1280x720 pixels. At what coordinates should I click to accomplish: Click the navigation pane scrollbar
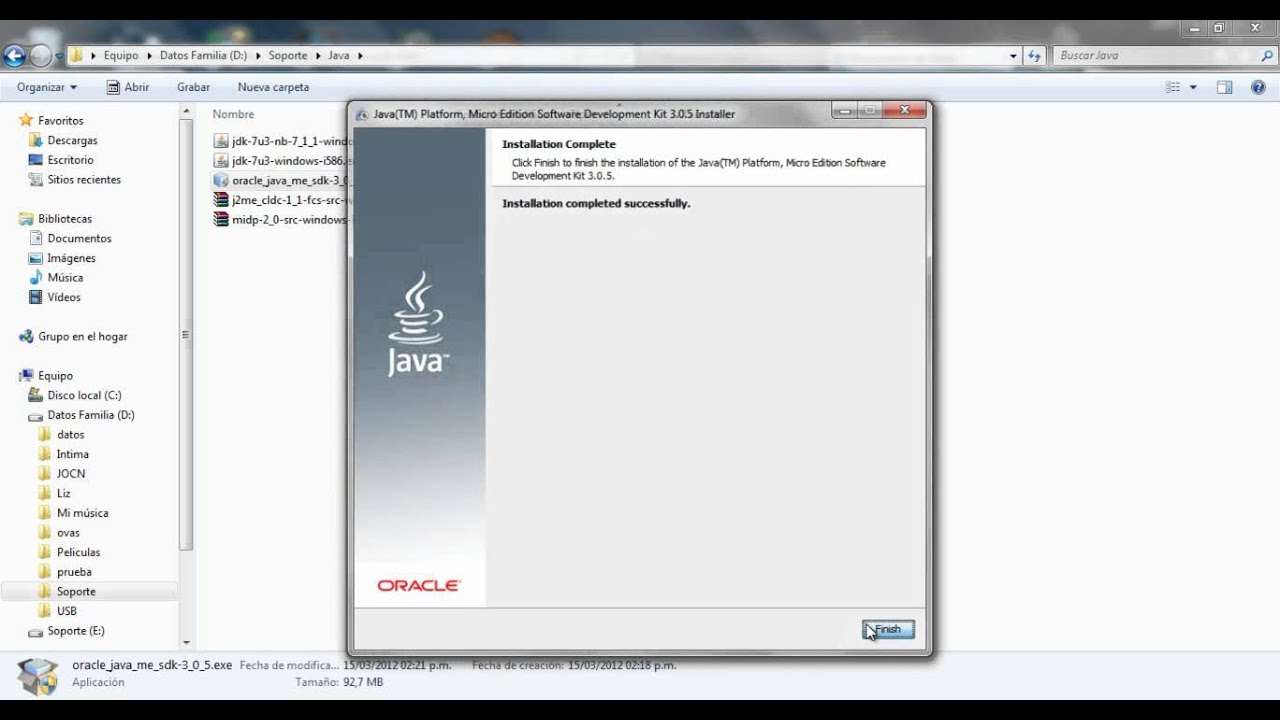[x=186, y=336]
